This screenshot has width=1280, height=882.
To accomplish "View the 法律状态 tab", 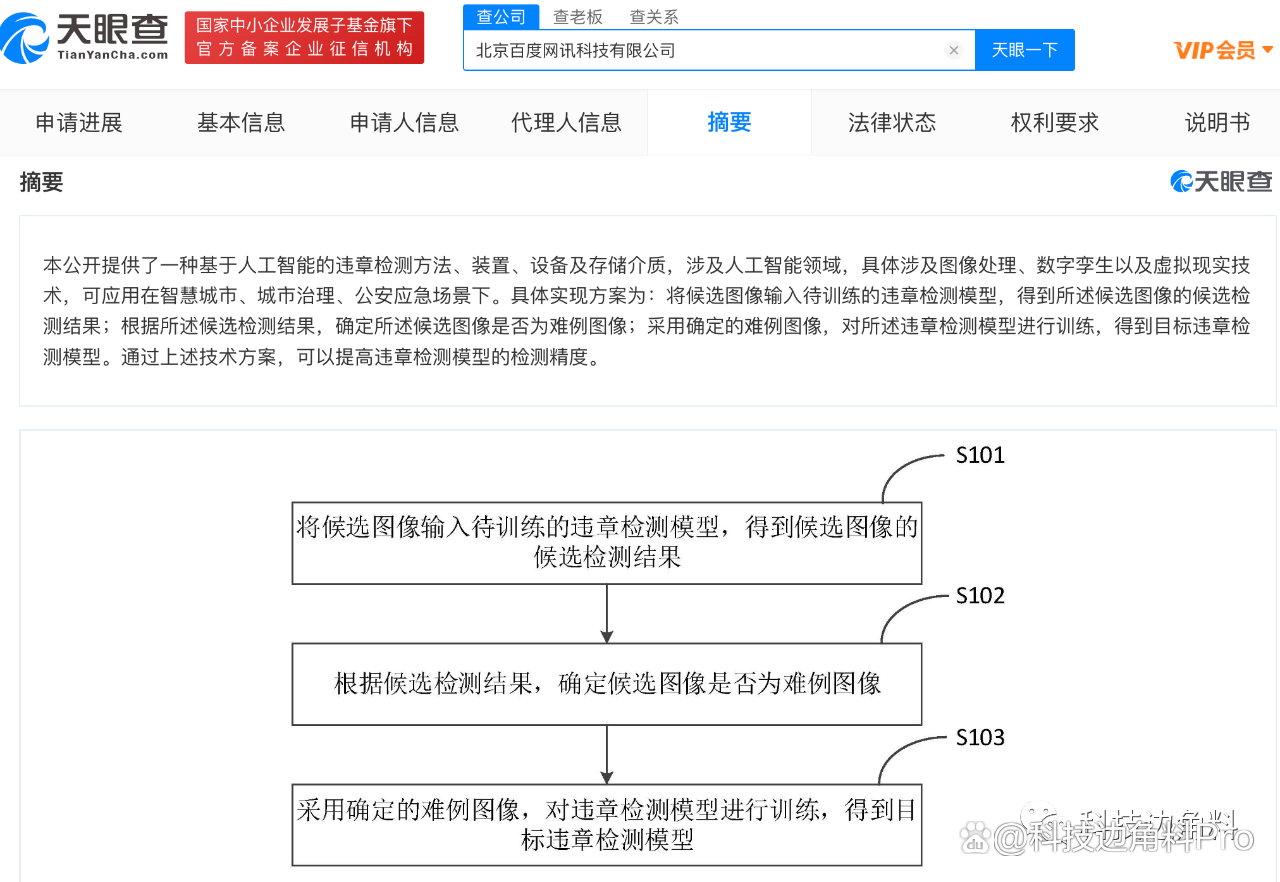I will pyautogui.click(x=892, y=123).
